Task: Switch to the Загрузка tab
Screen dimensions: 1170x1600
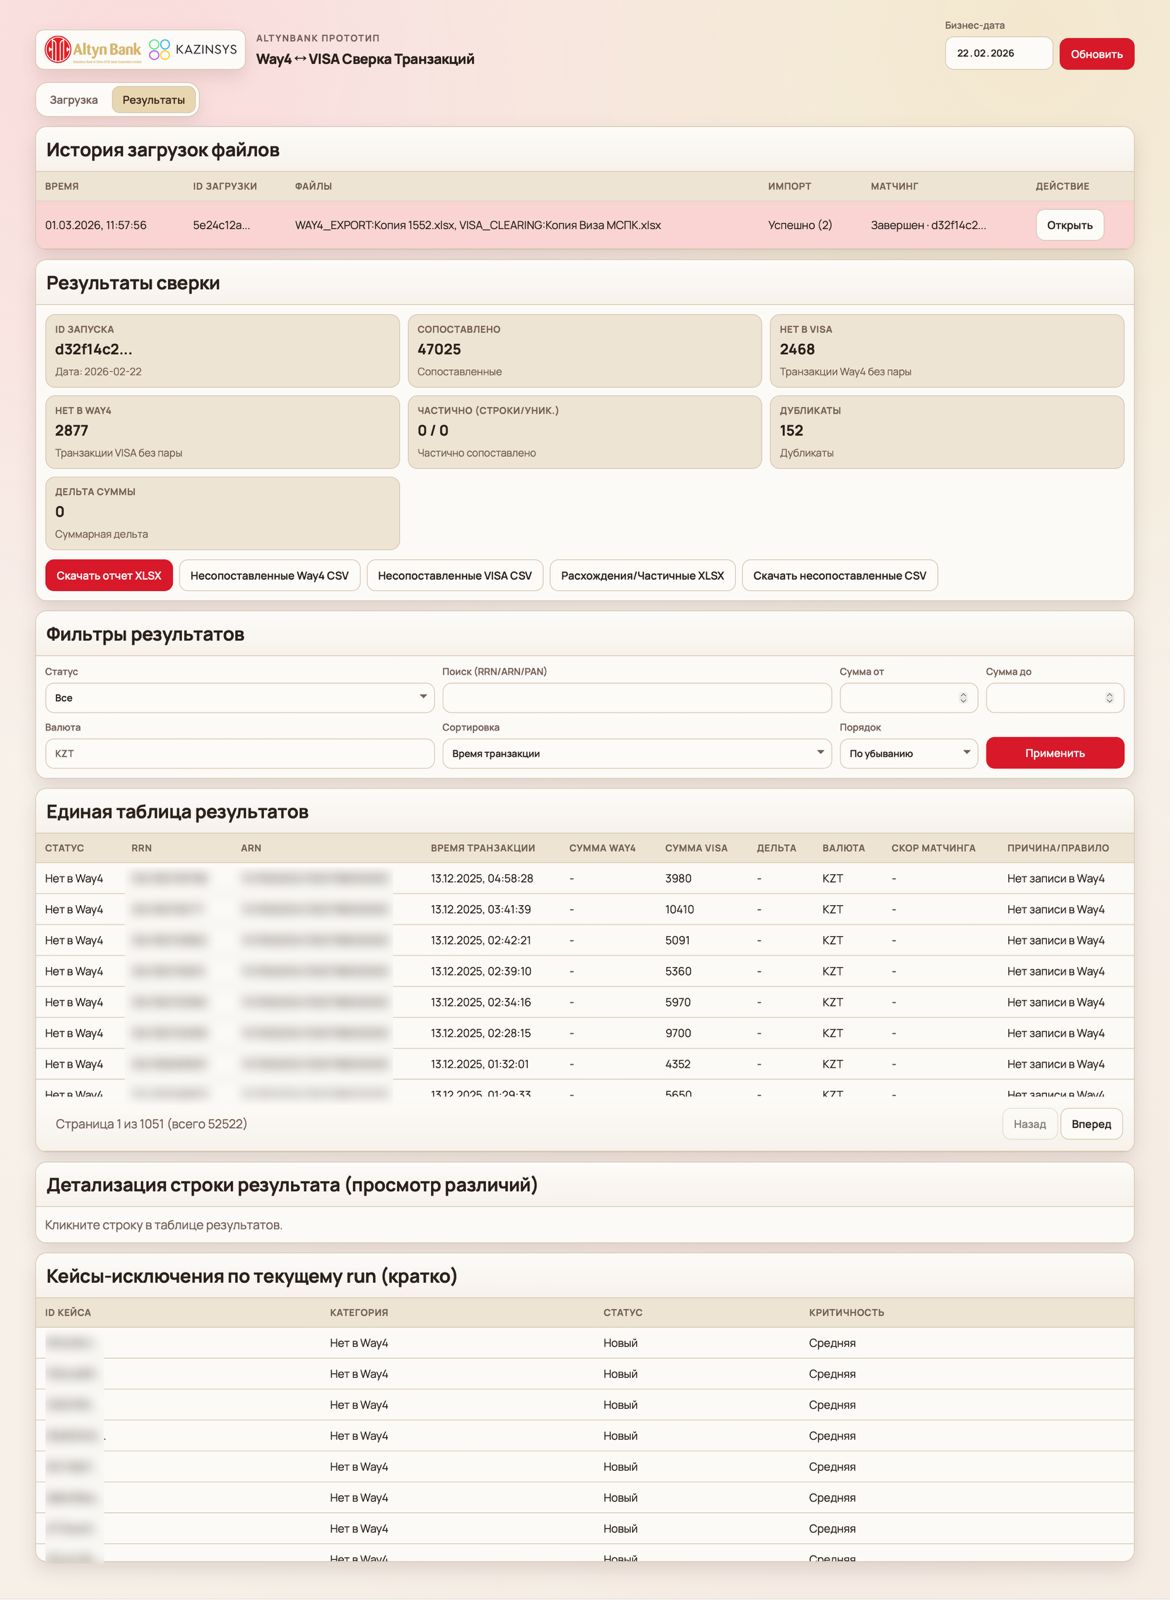Action: click(x=74, y=100)
